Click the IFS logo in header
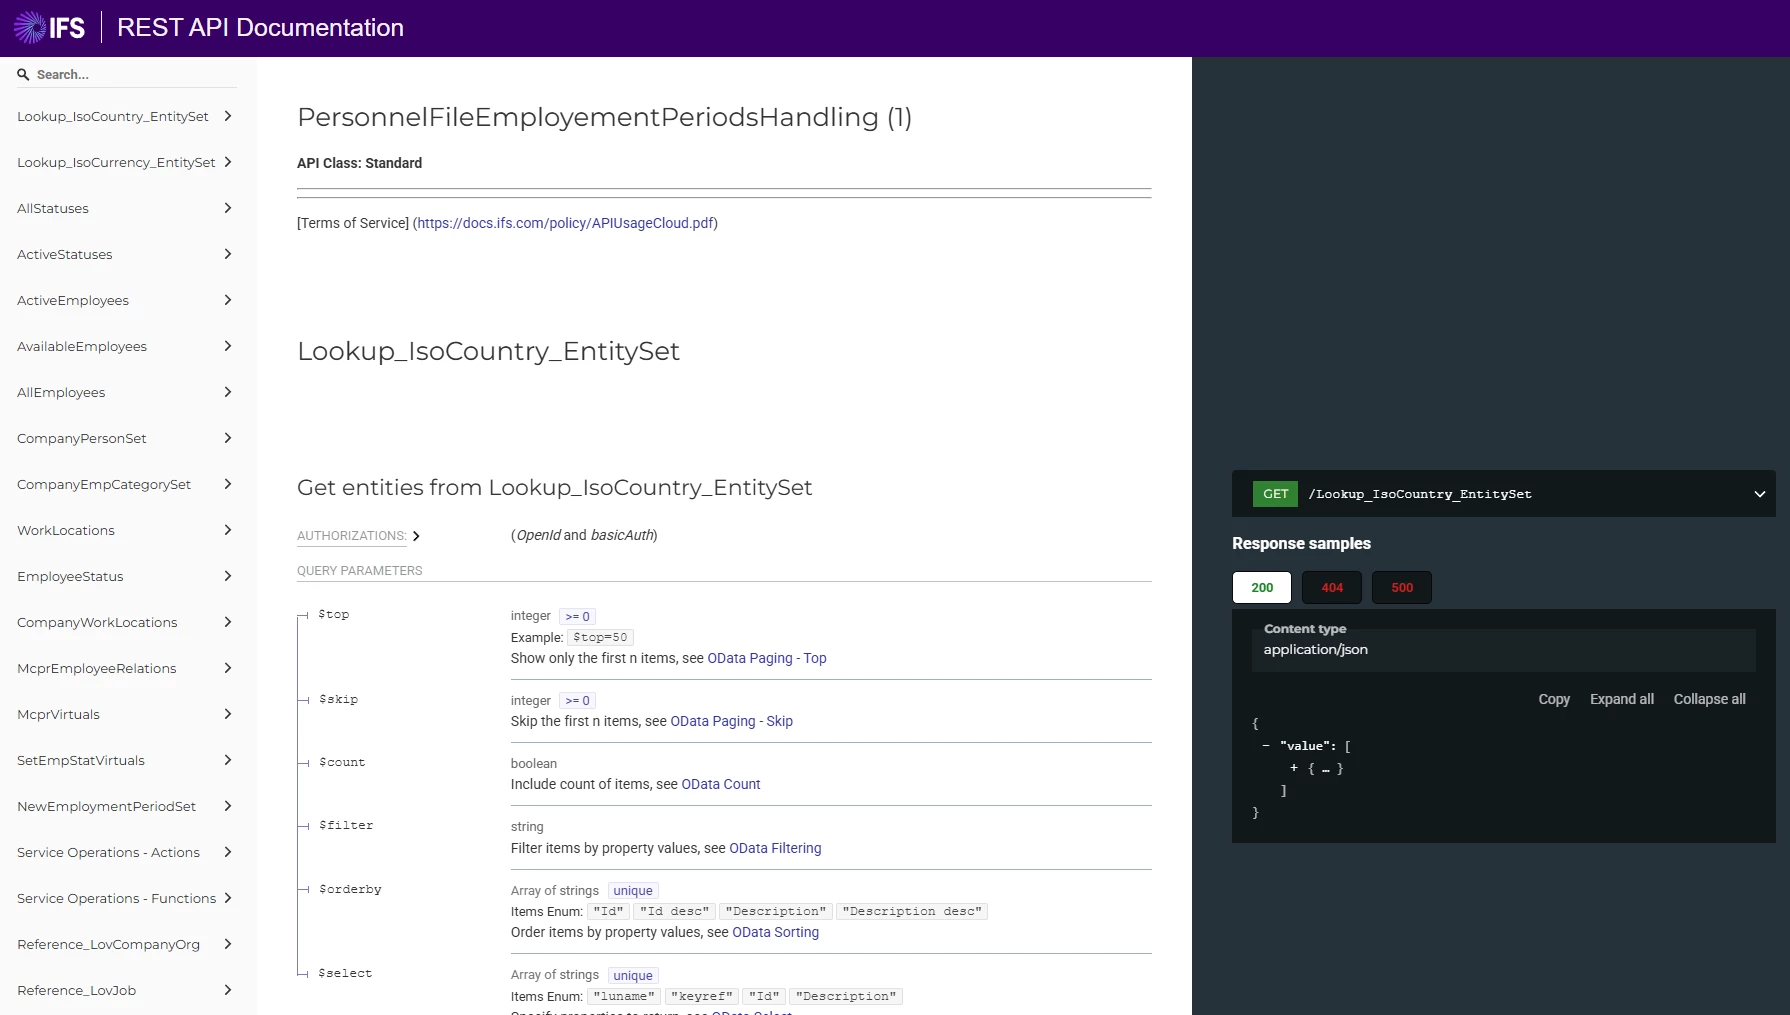The width and height of the screenshot is (1790, 1015). tap(49, 27)
